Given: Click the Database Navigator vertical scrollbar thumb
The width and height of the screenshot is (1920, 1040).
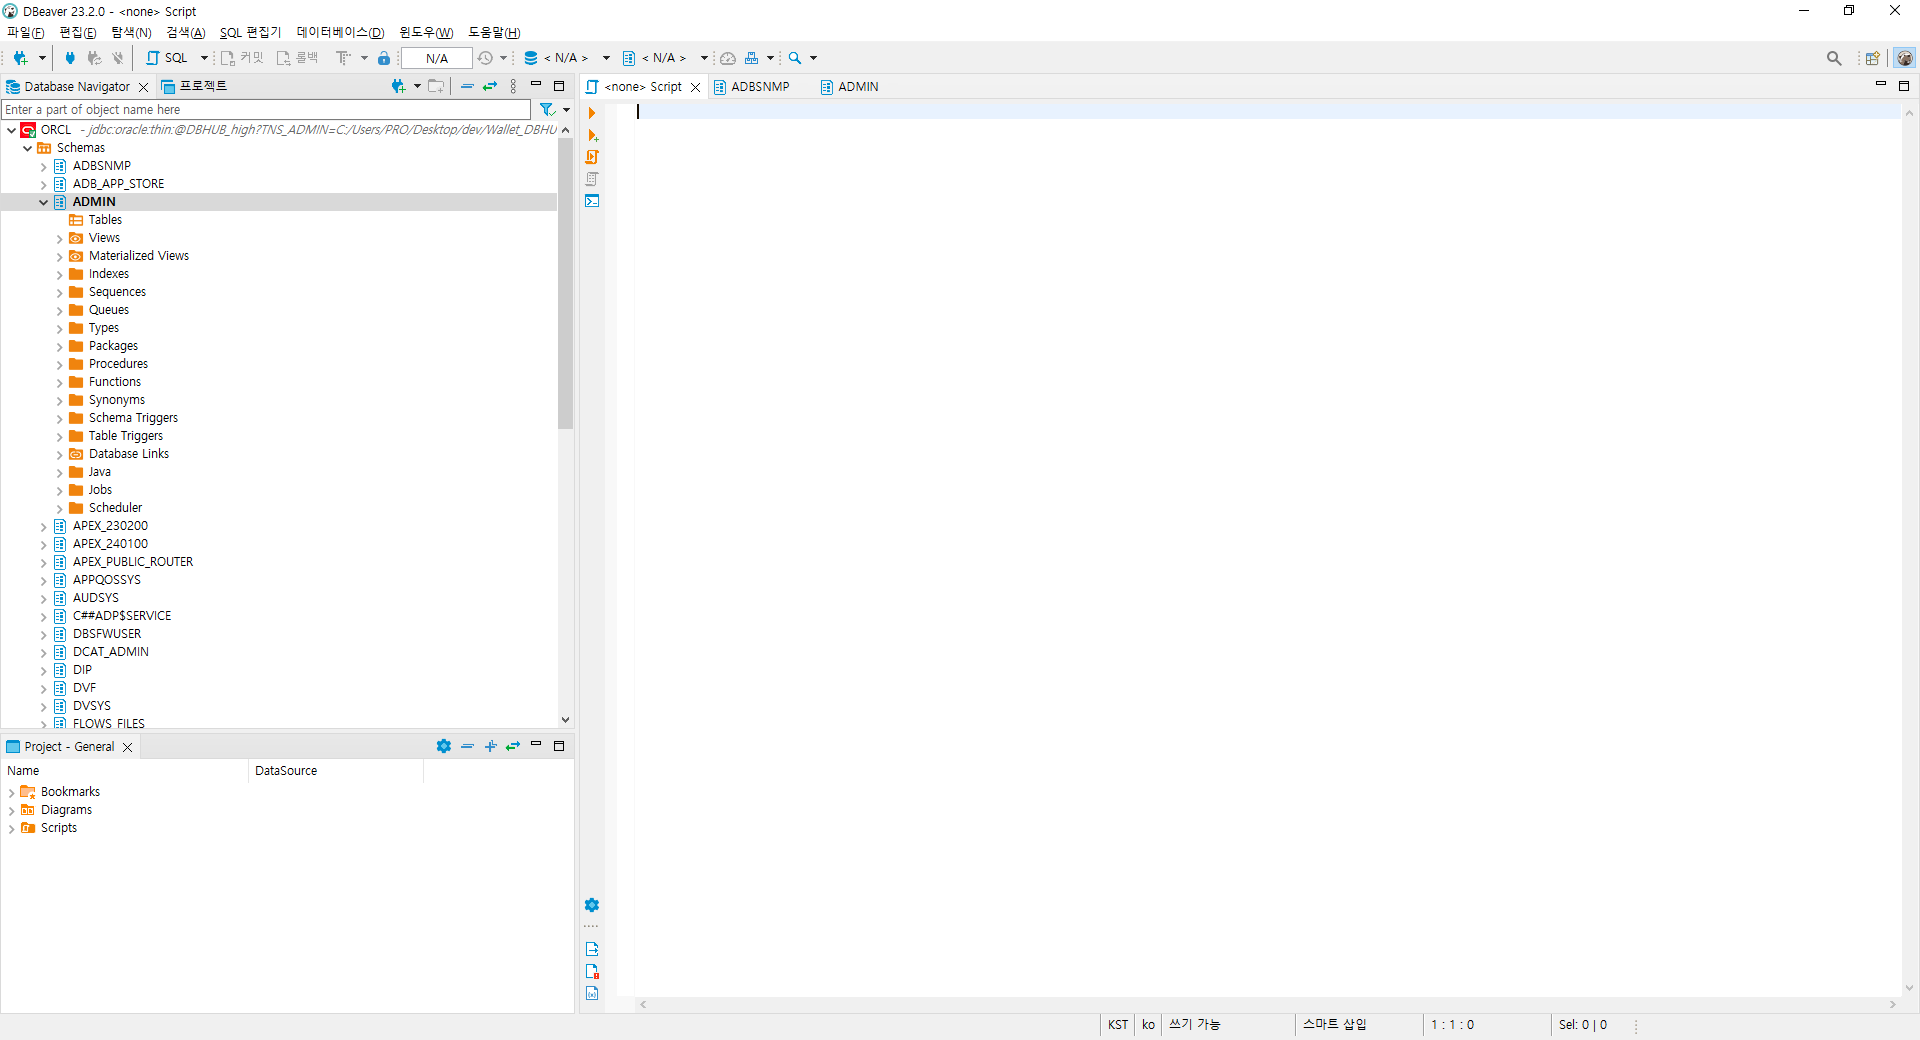Looking at the screenshot, I should coord(565,283).
